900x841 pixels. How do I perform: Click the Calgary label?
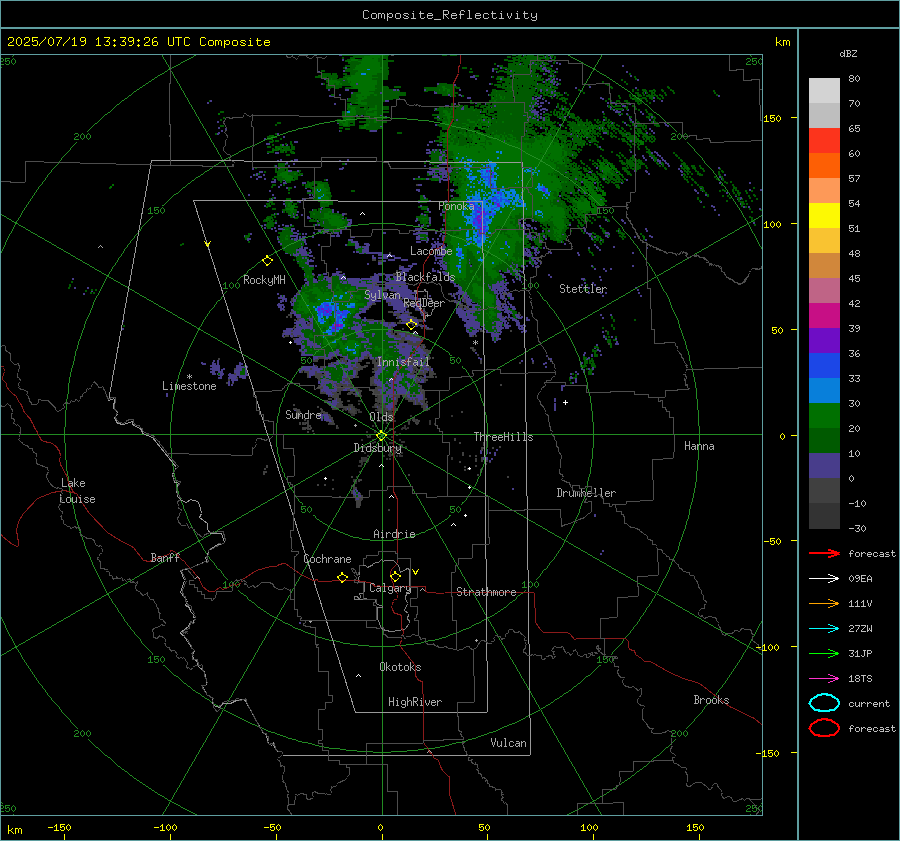click(390, 588)
